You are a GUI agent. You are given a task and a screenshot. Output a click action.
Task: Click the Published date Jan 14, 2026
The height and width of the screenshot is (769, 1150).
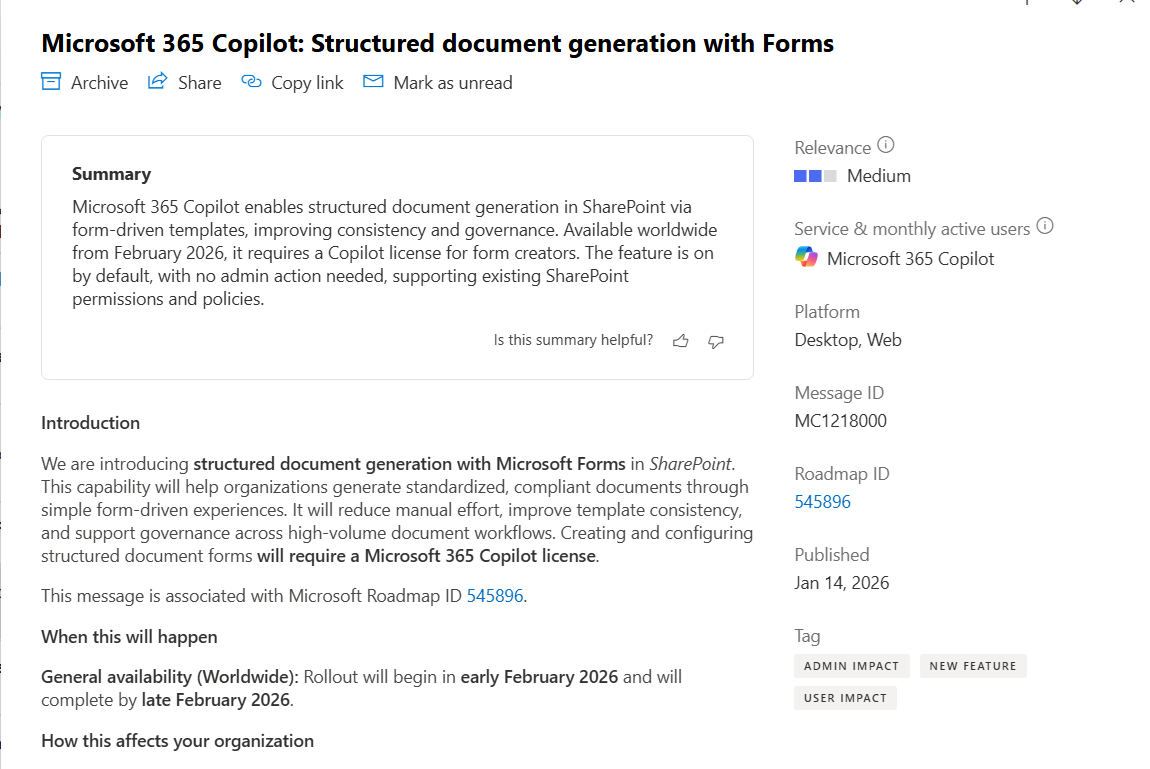pyautogui.click(x=841, y=584)
